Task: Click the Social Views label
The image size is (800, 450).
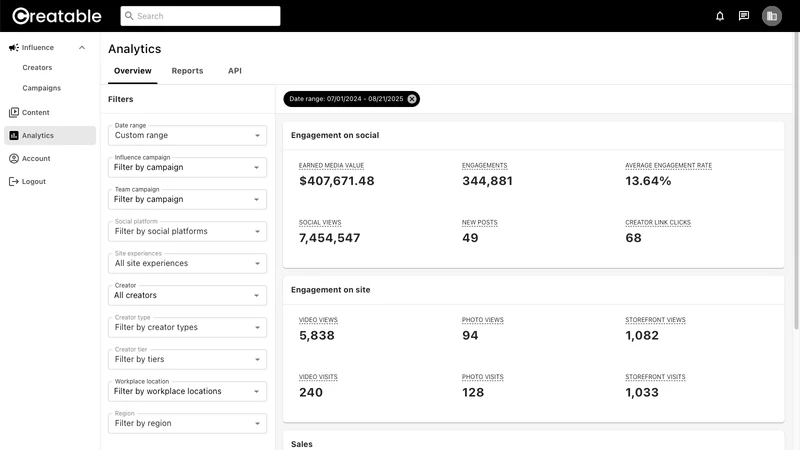Action: click(320, 222)
